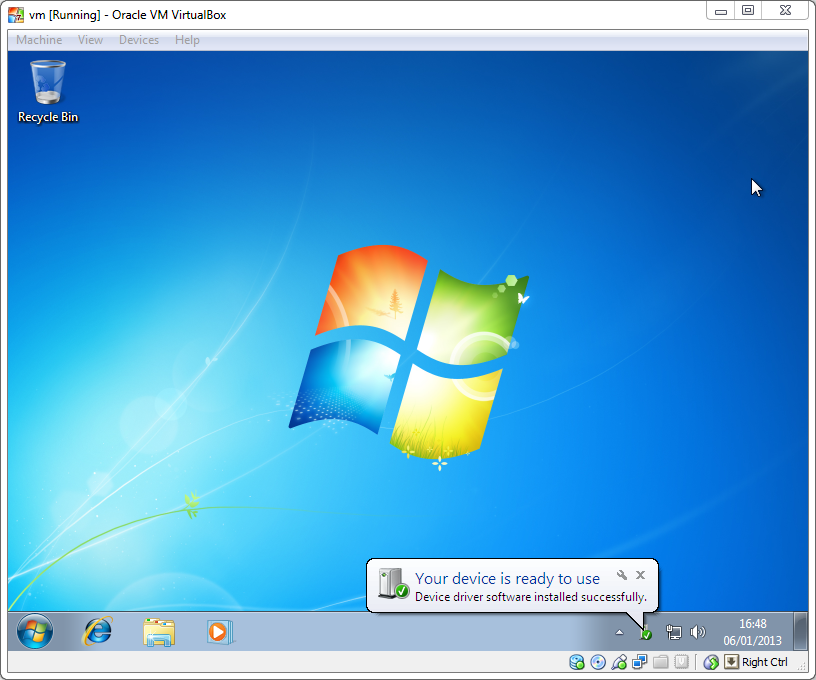Launch Internet Explorer from the taskbar

(98, 631)
